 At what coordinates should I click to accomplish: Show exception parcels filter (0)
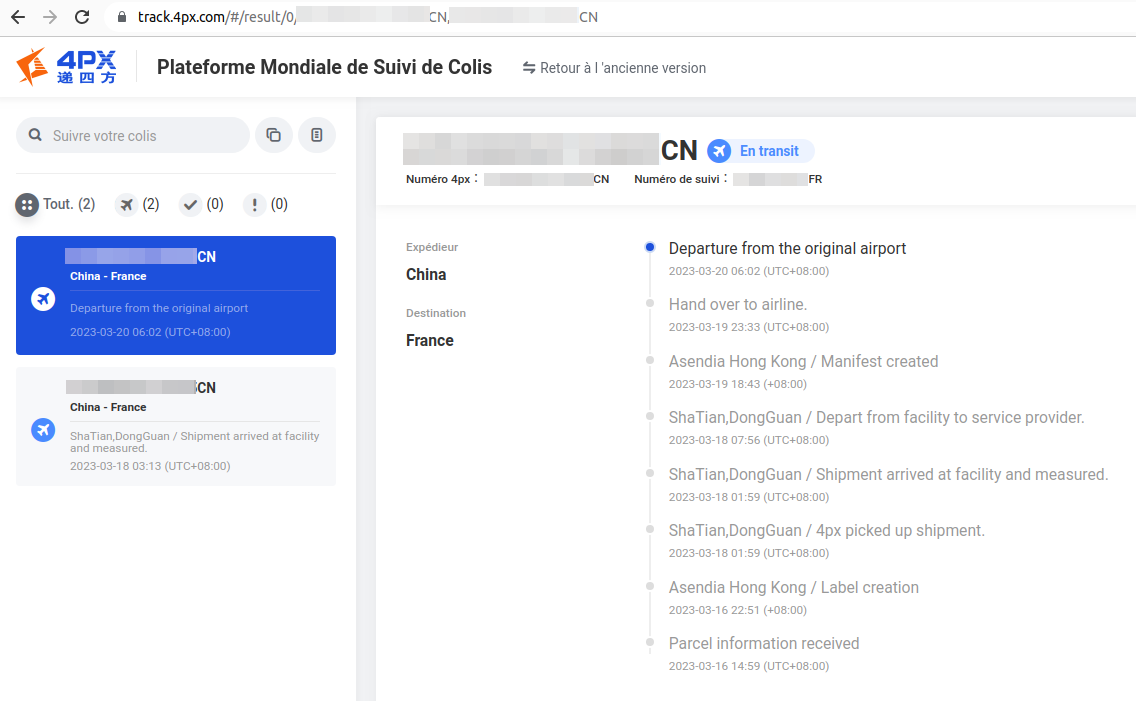point(266,204)
